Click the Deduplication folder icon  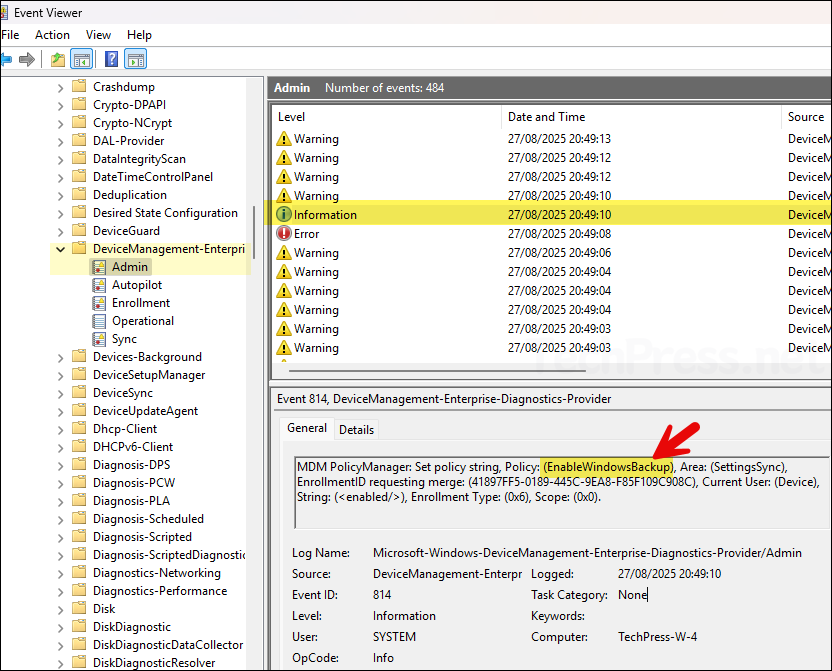79,194
